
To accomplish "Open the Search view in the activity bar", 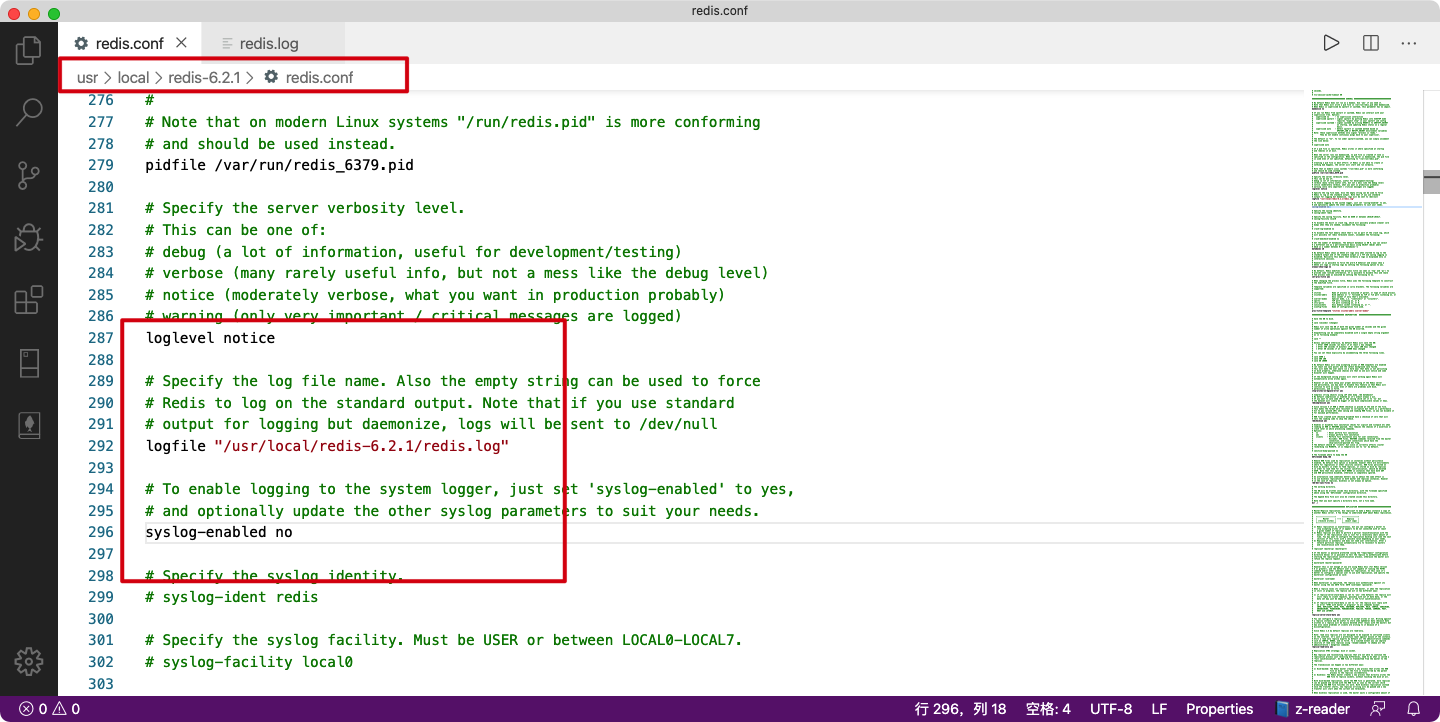I will click(x=29, y=112).
